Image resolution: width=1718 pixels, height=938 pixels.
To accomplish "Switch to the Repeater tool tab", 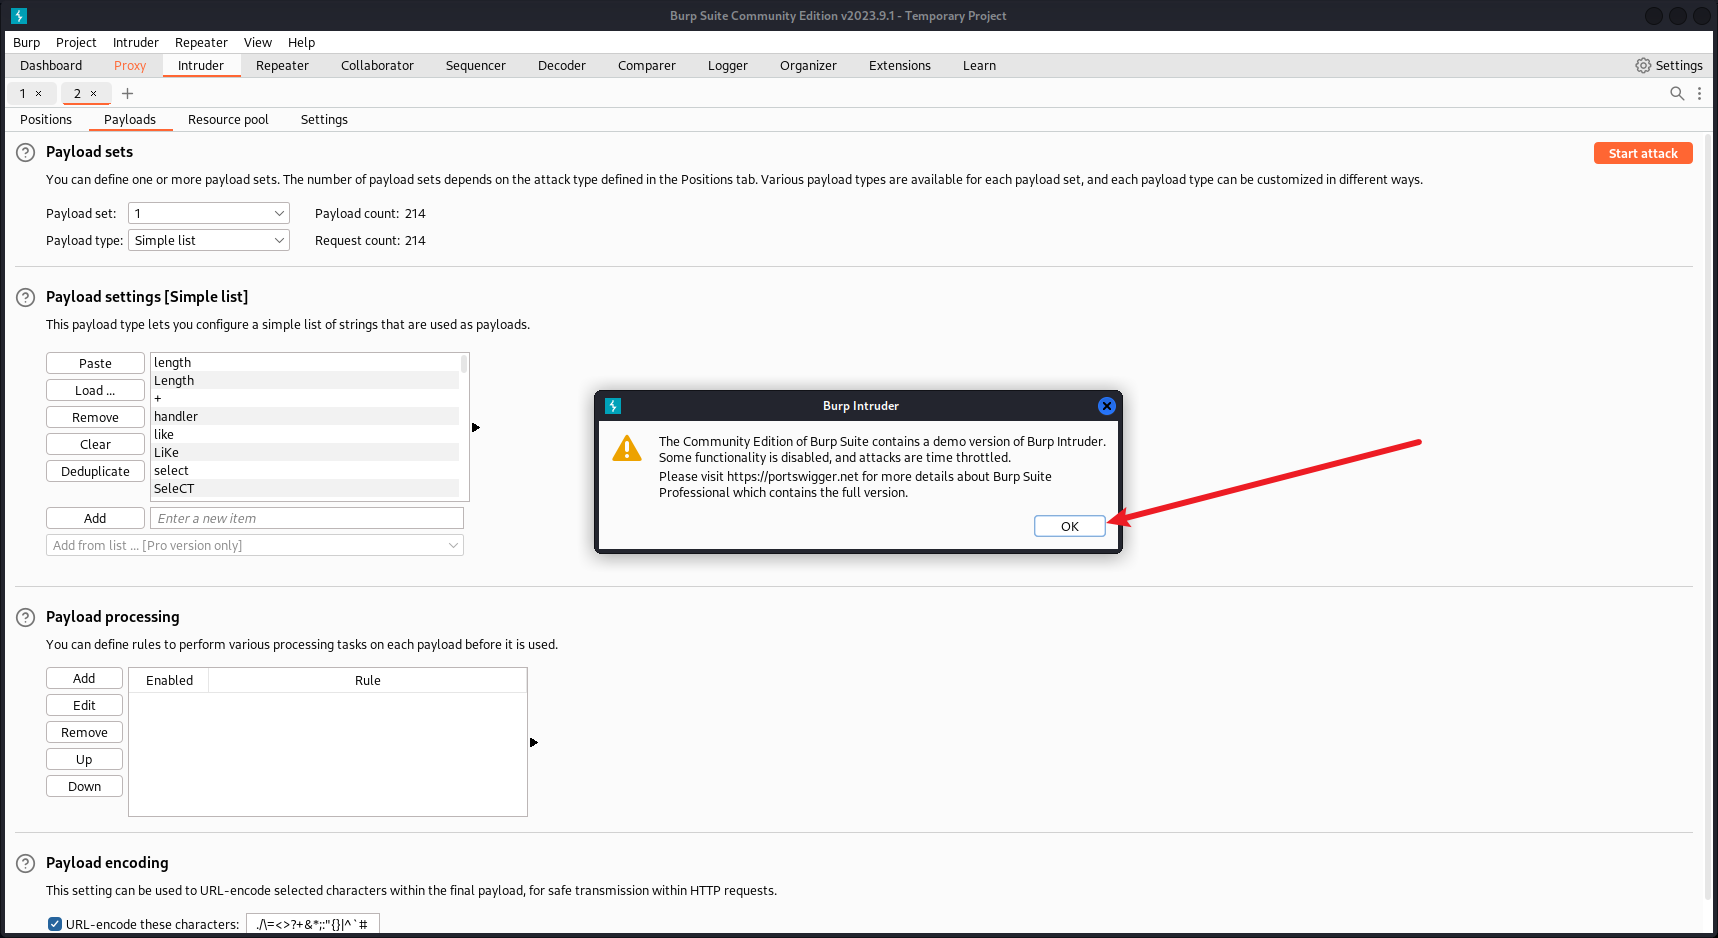I will point(282,65).
